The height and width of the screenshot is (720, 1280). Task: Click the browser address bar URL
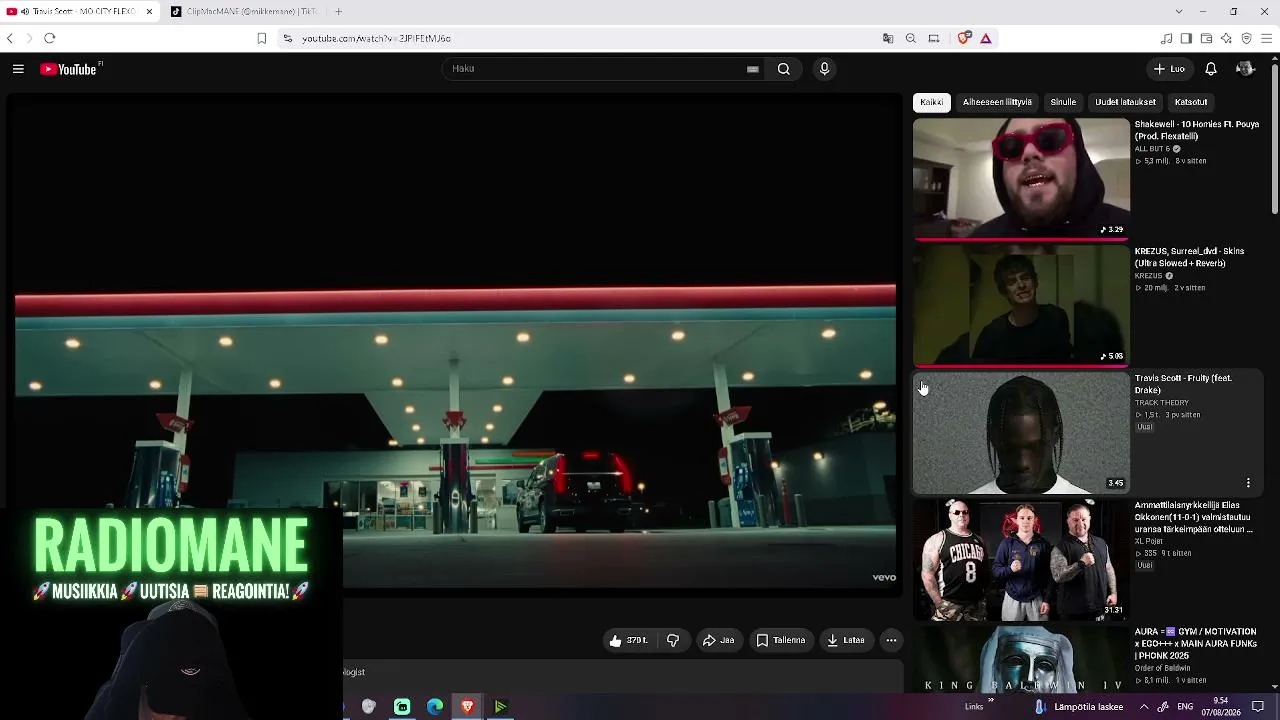(x=376, y=38)
